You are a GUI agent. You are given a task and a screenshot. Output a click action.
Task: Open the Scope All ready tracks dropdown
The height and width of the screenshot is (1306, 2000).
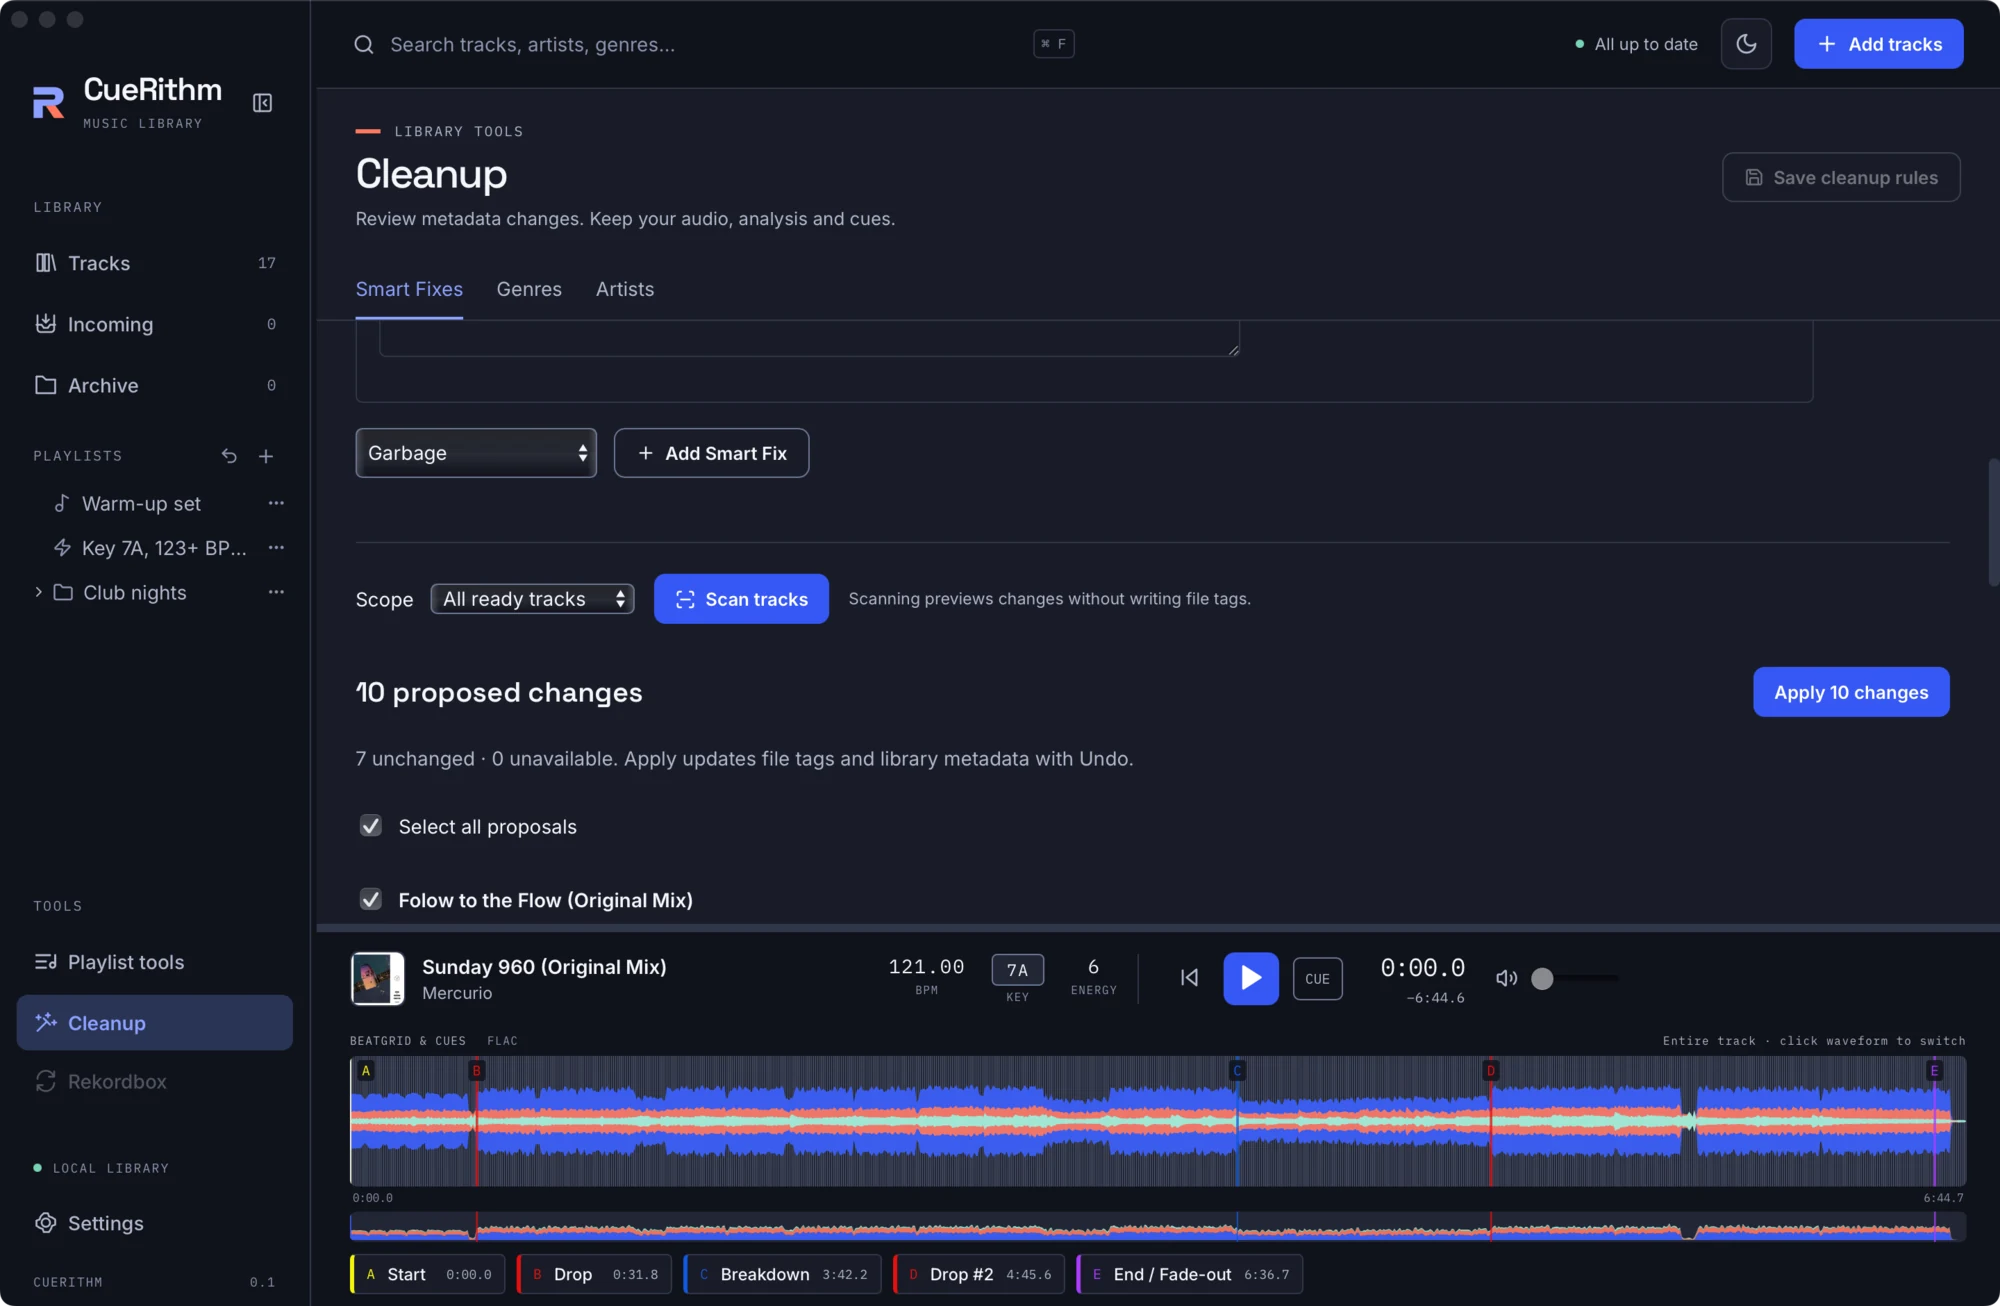(x=533, y=599)
